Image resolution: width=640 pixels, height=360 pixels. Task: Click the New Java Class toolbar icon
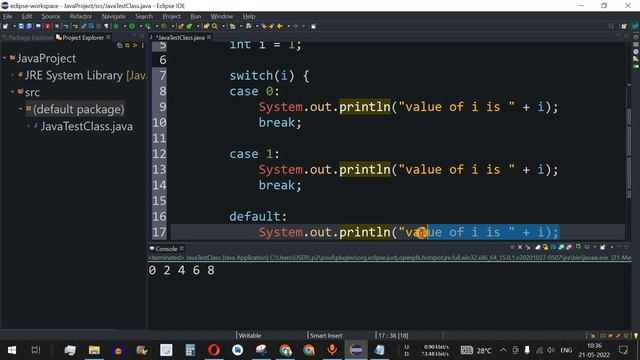coord(189,26)
